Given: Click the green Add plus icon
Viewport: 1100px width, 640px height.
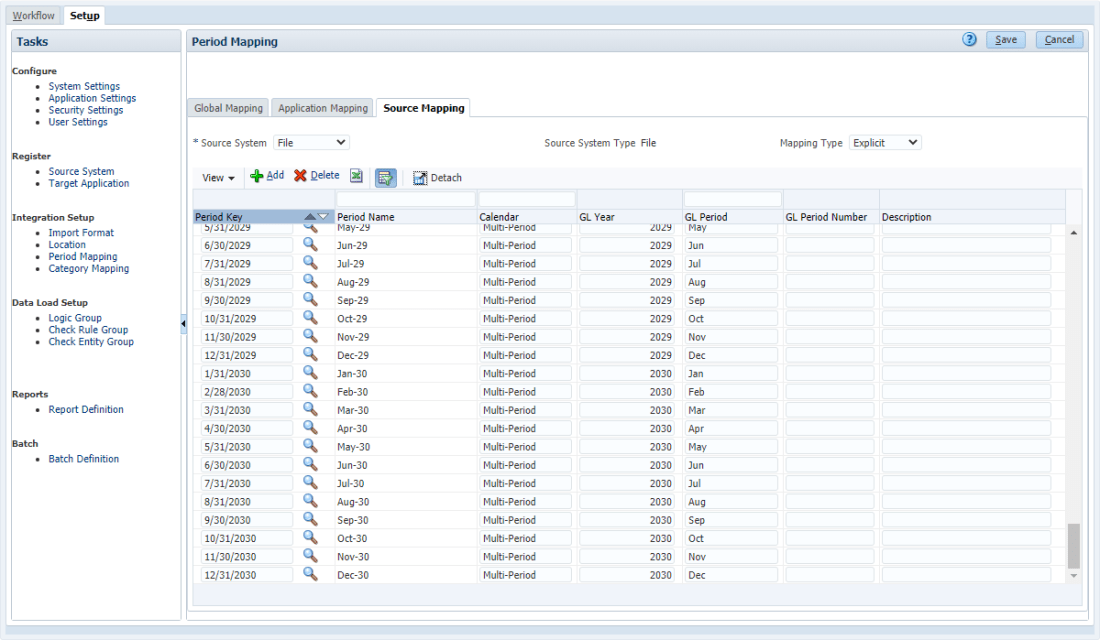Looking at the screenshot, I should pos(257,176).
